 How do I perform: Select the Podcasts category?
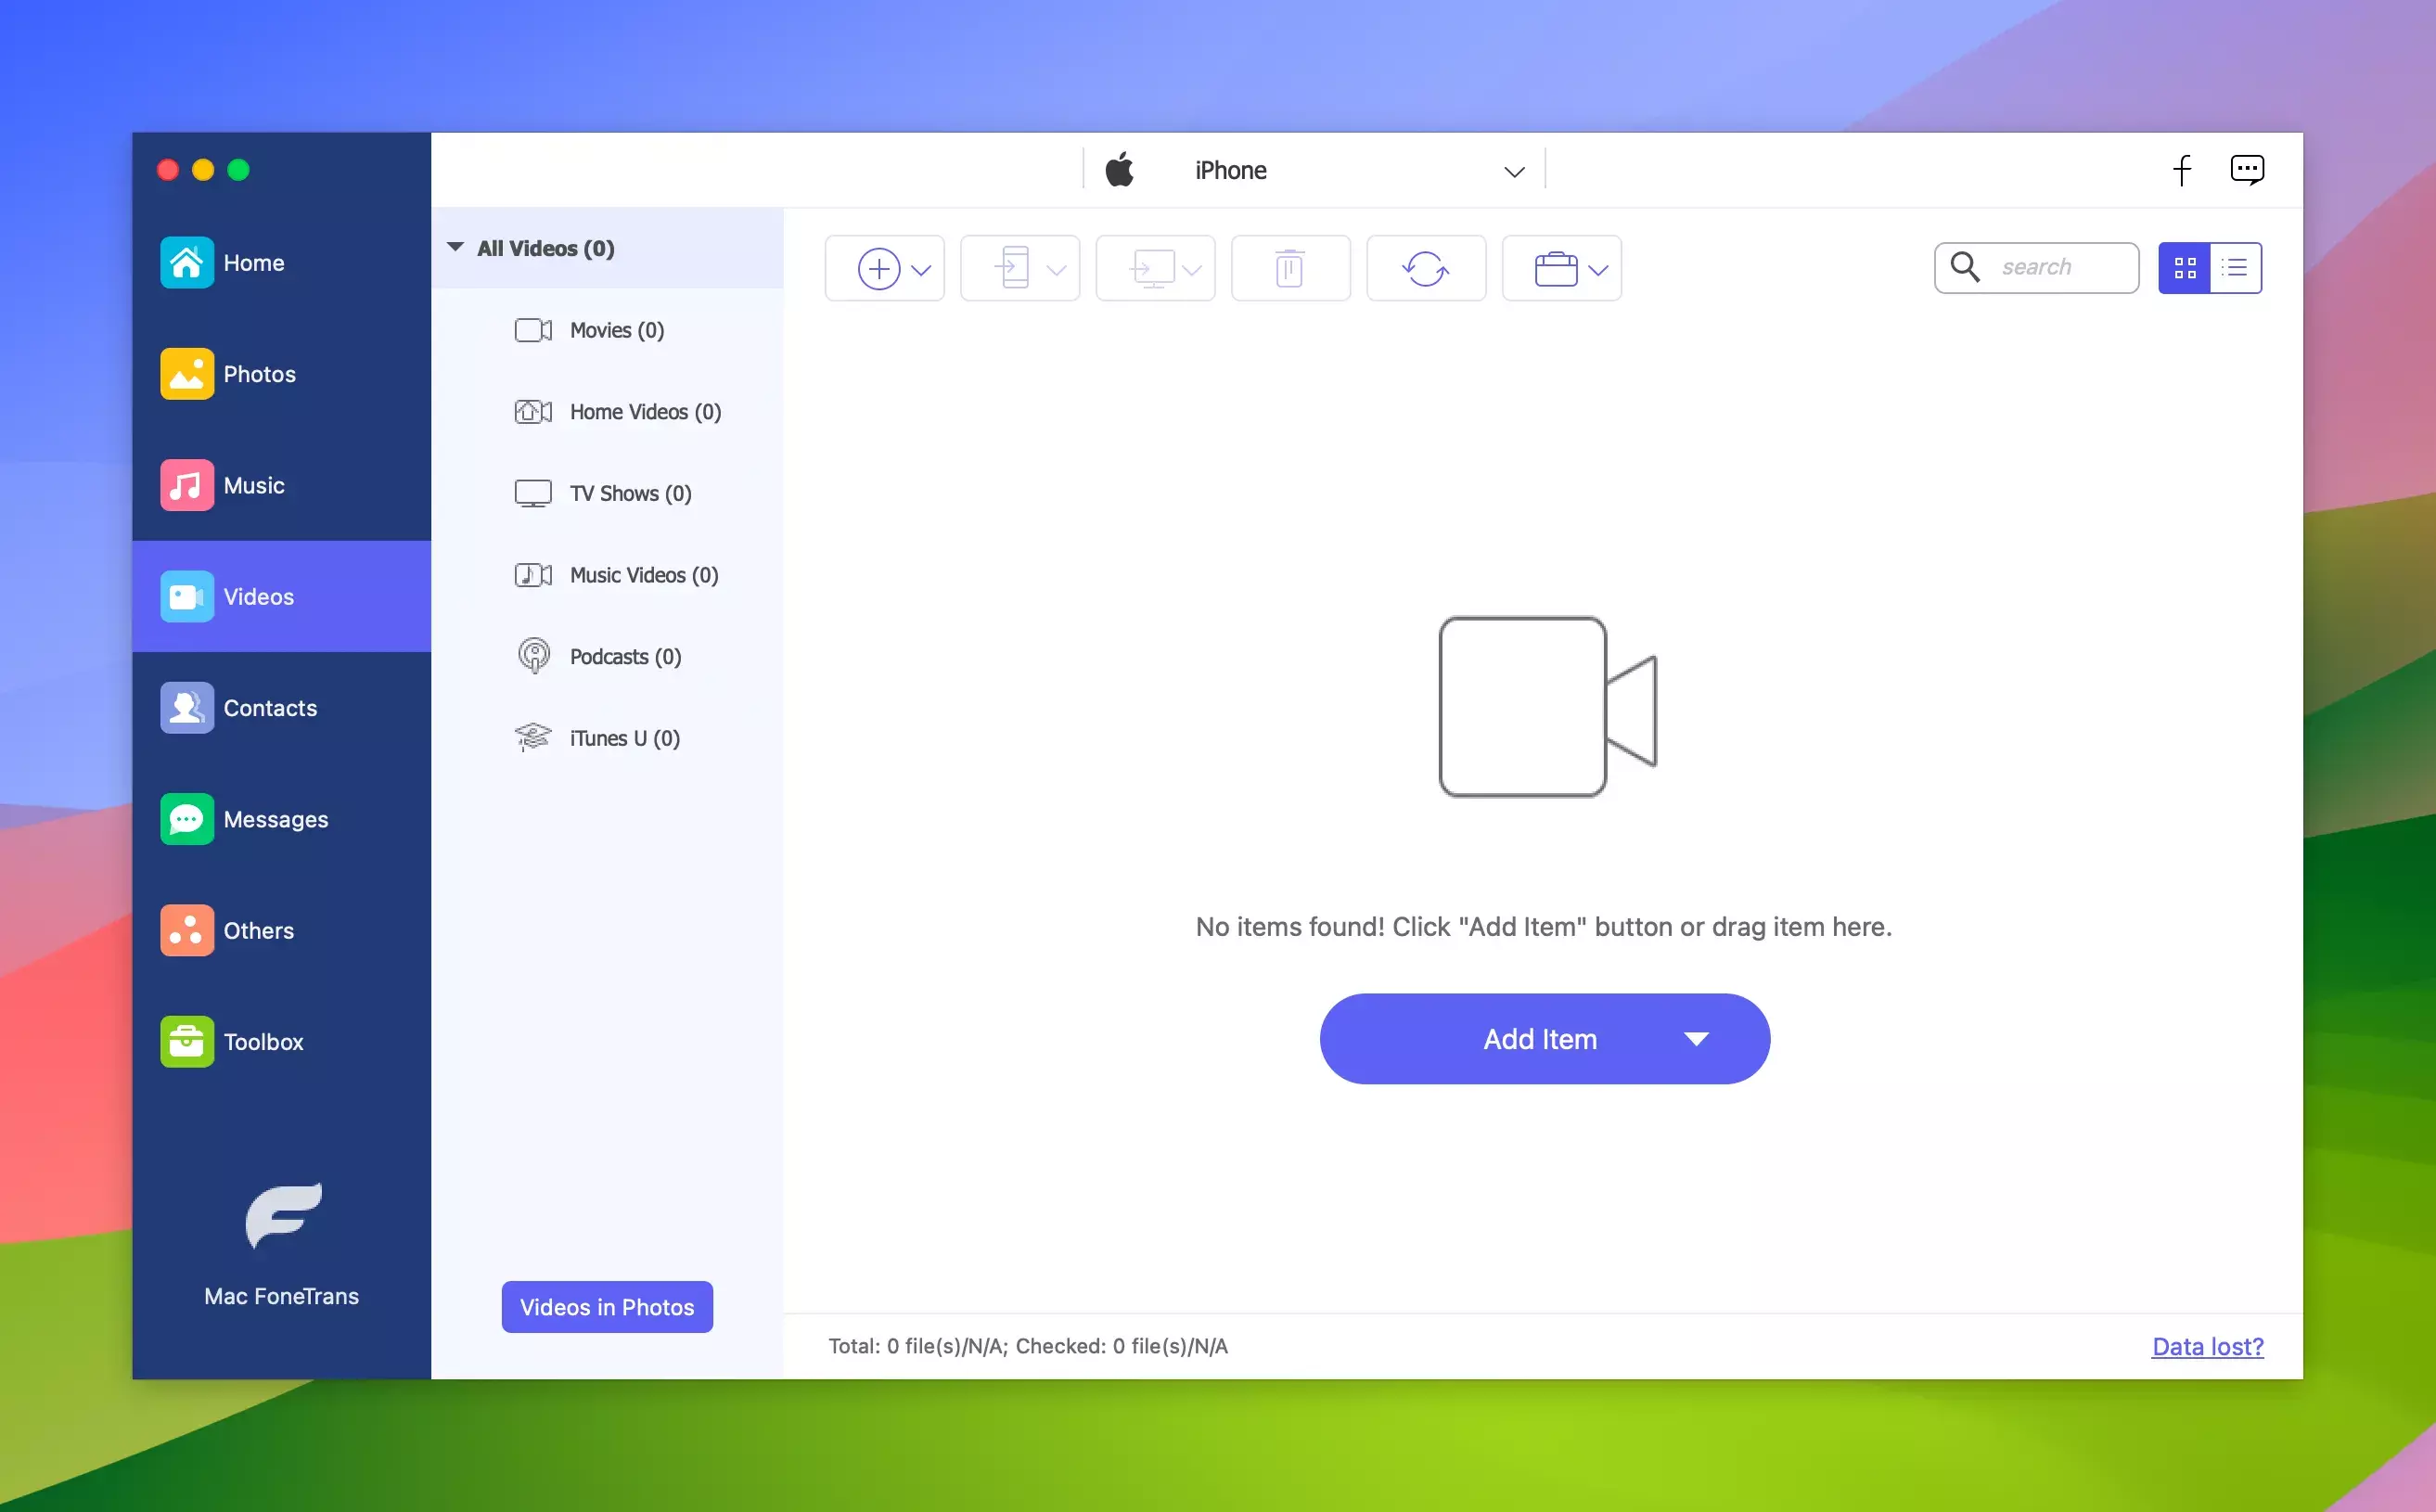point(624,657)
